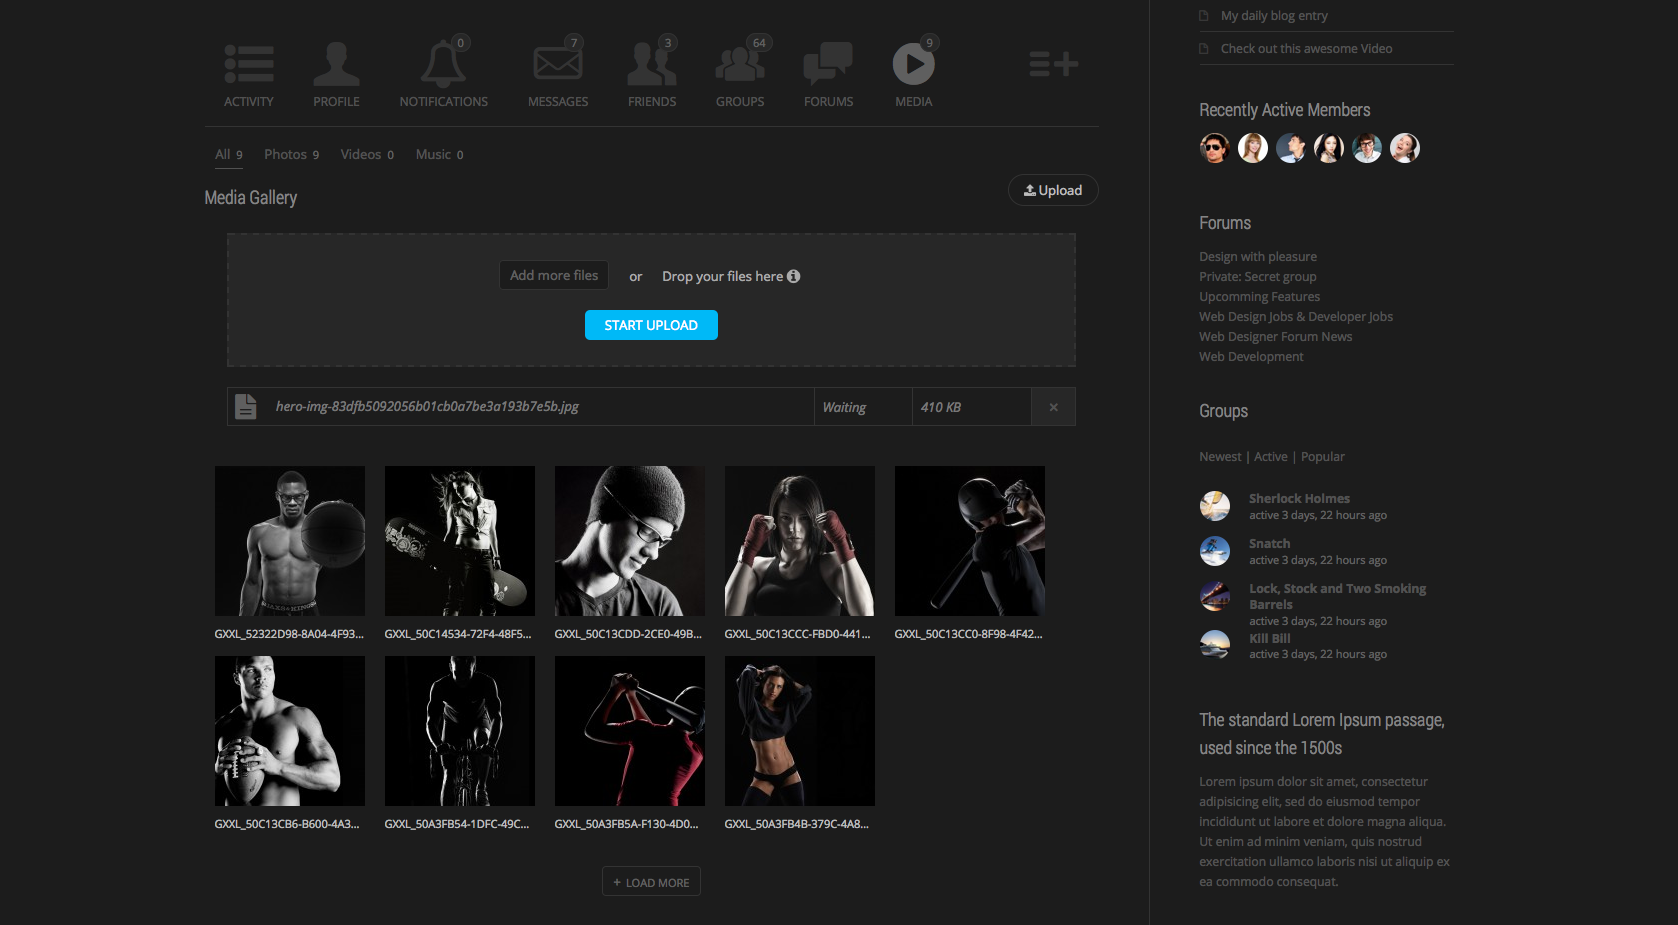
Task: Open the Friends icon
Action: coord(651,64)
